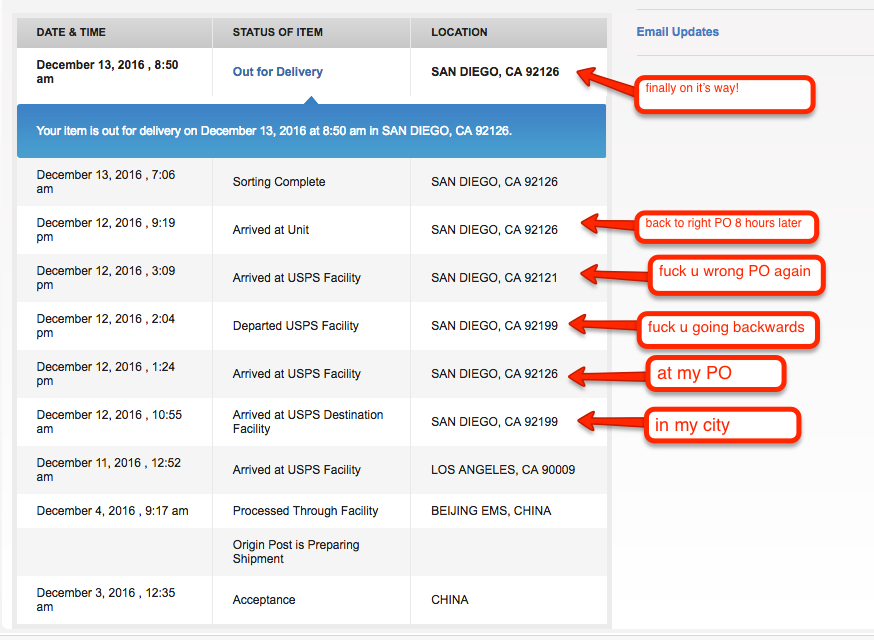
Task: Open the Email Updates link
Action: [x=677, y=32]
